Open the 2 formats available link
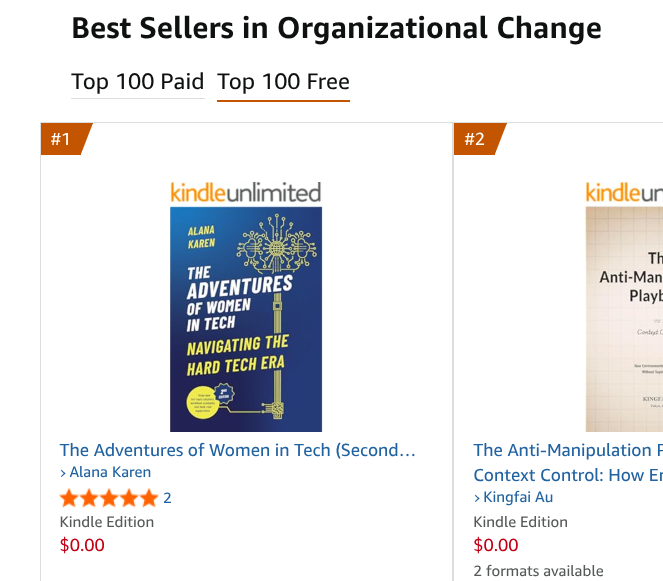 [x=538, y=571]
